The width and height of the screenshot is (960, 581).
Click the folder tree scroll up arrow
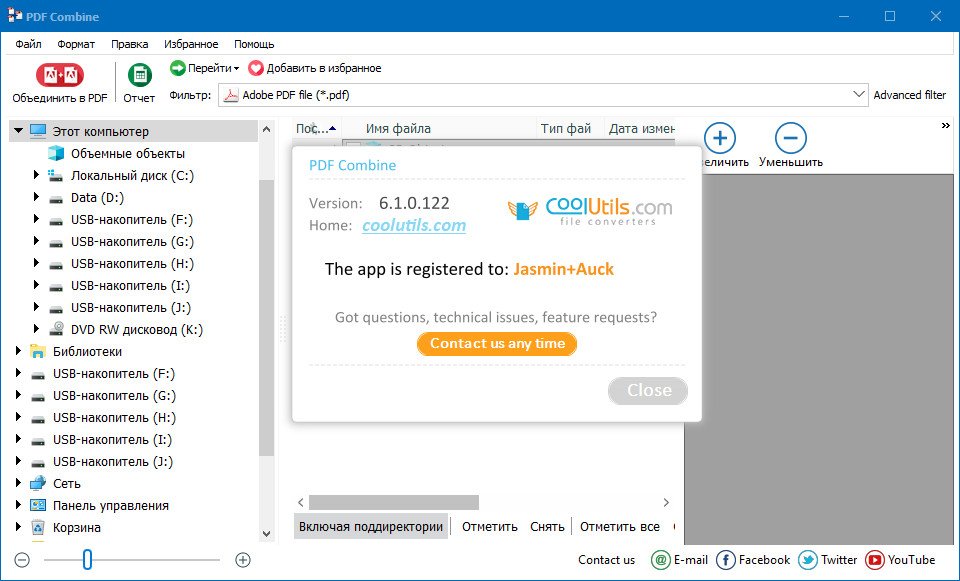tap(266, 129)
